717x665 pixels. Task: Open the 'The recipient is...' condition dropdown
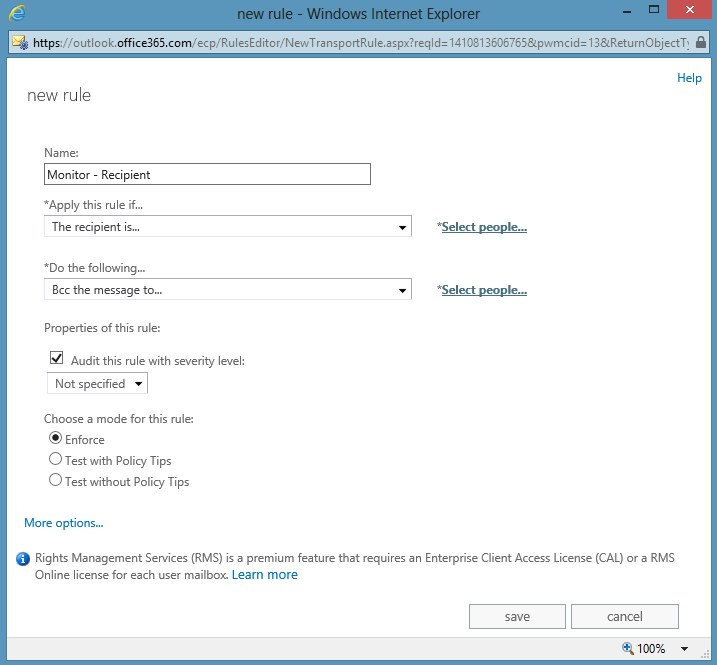(228, 226)
